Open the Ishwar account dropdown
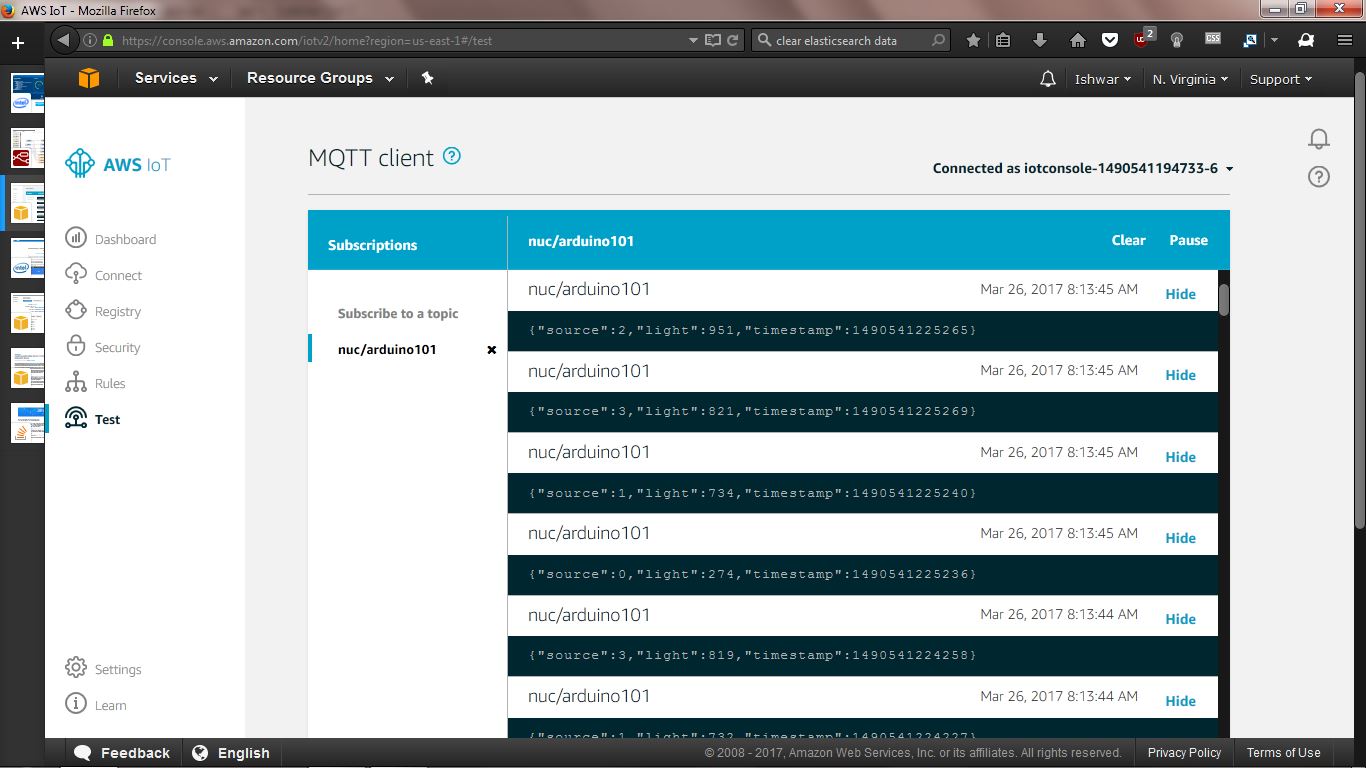This screenshot has width=1366, height=768. (1103, 79)
